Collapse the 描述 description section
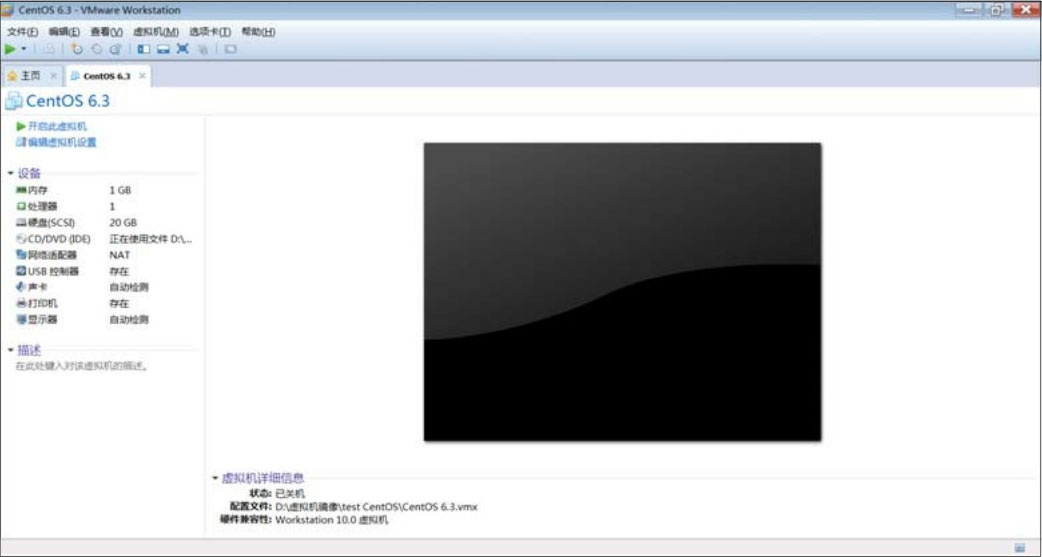 click(11, 350)
